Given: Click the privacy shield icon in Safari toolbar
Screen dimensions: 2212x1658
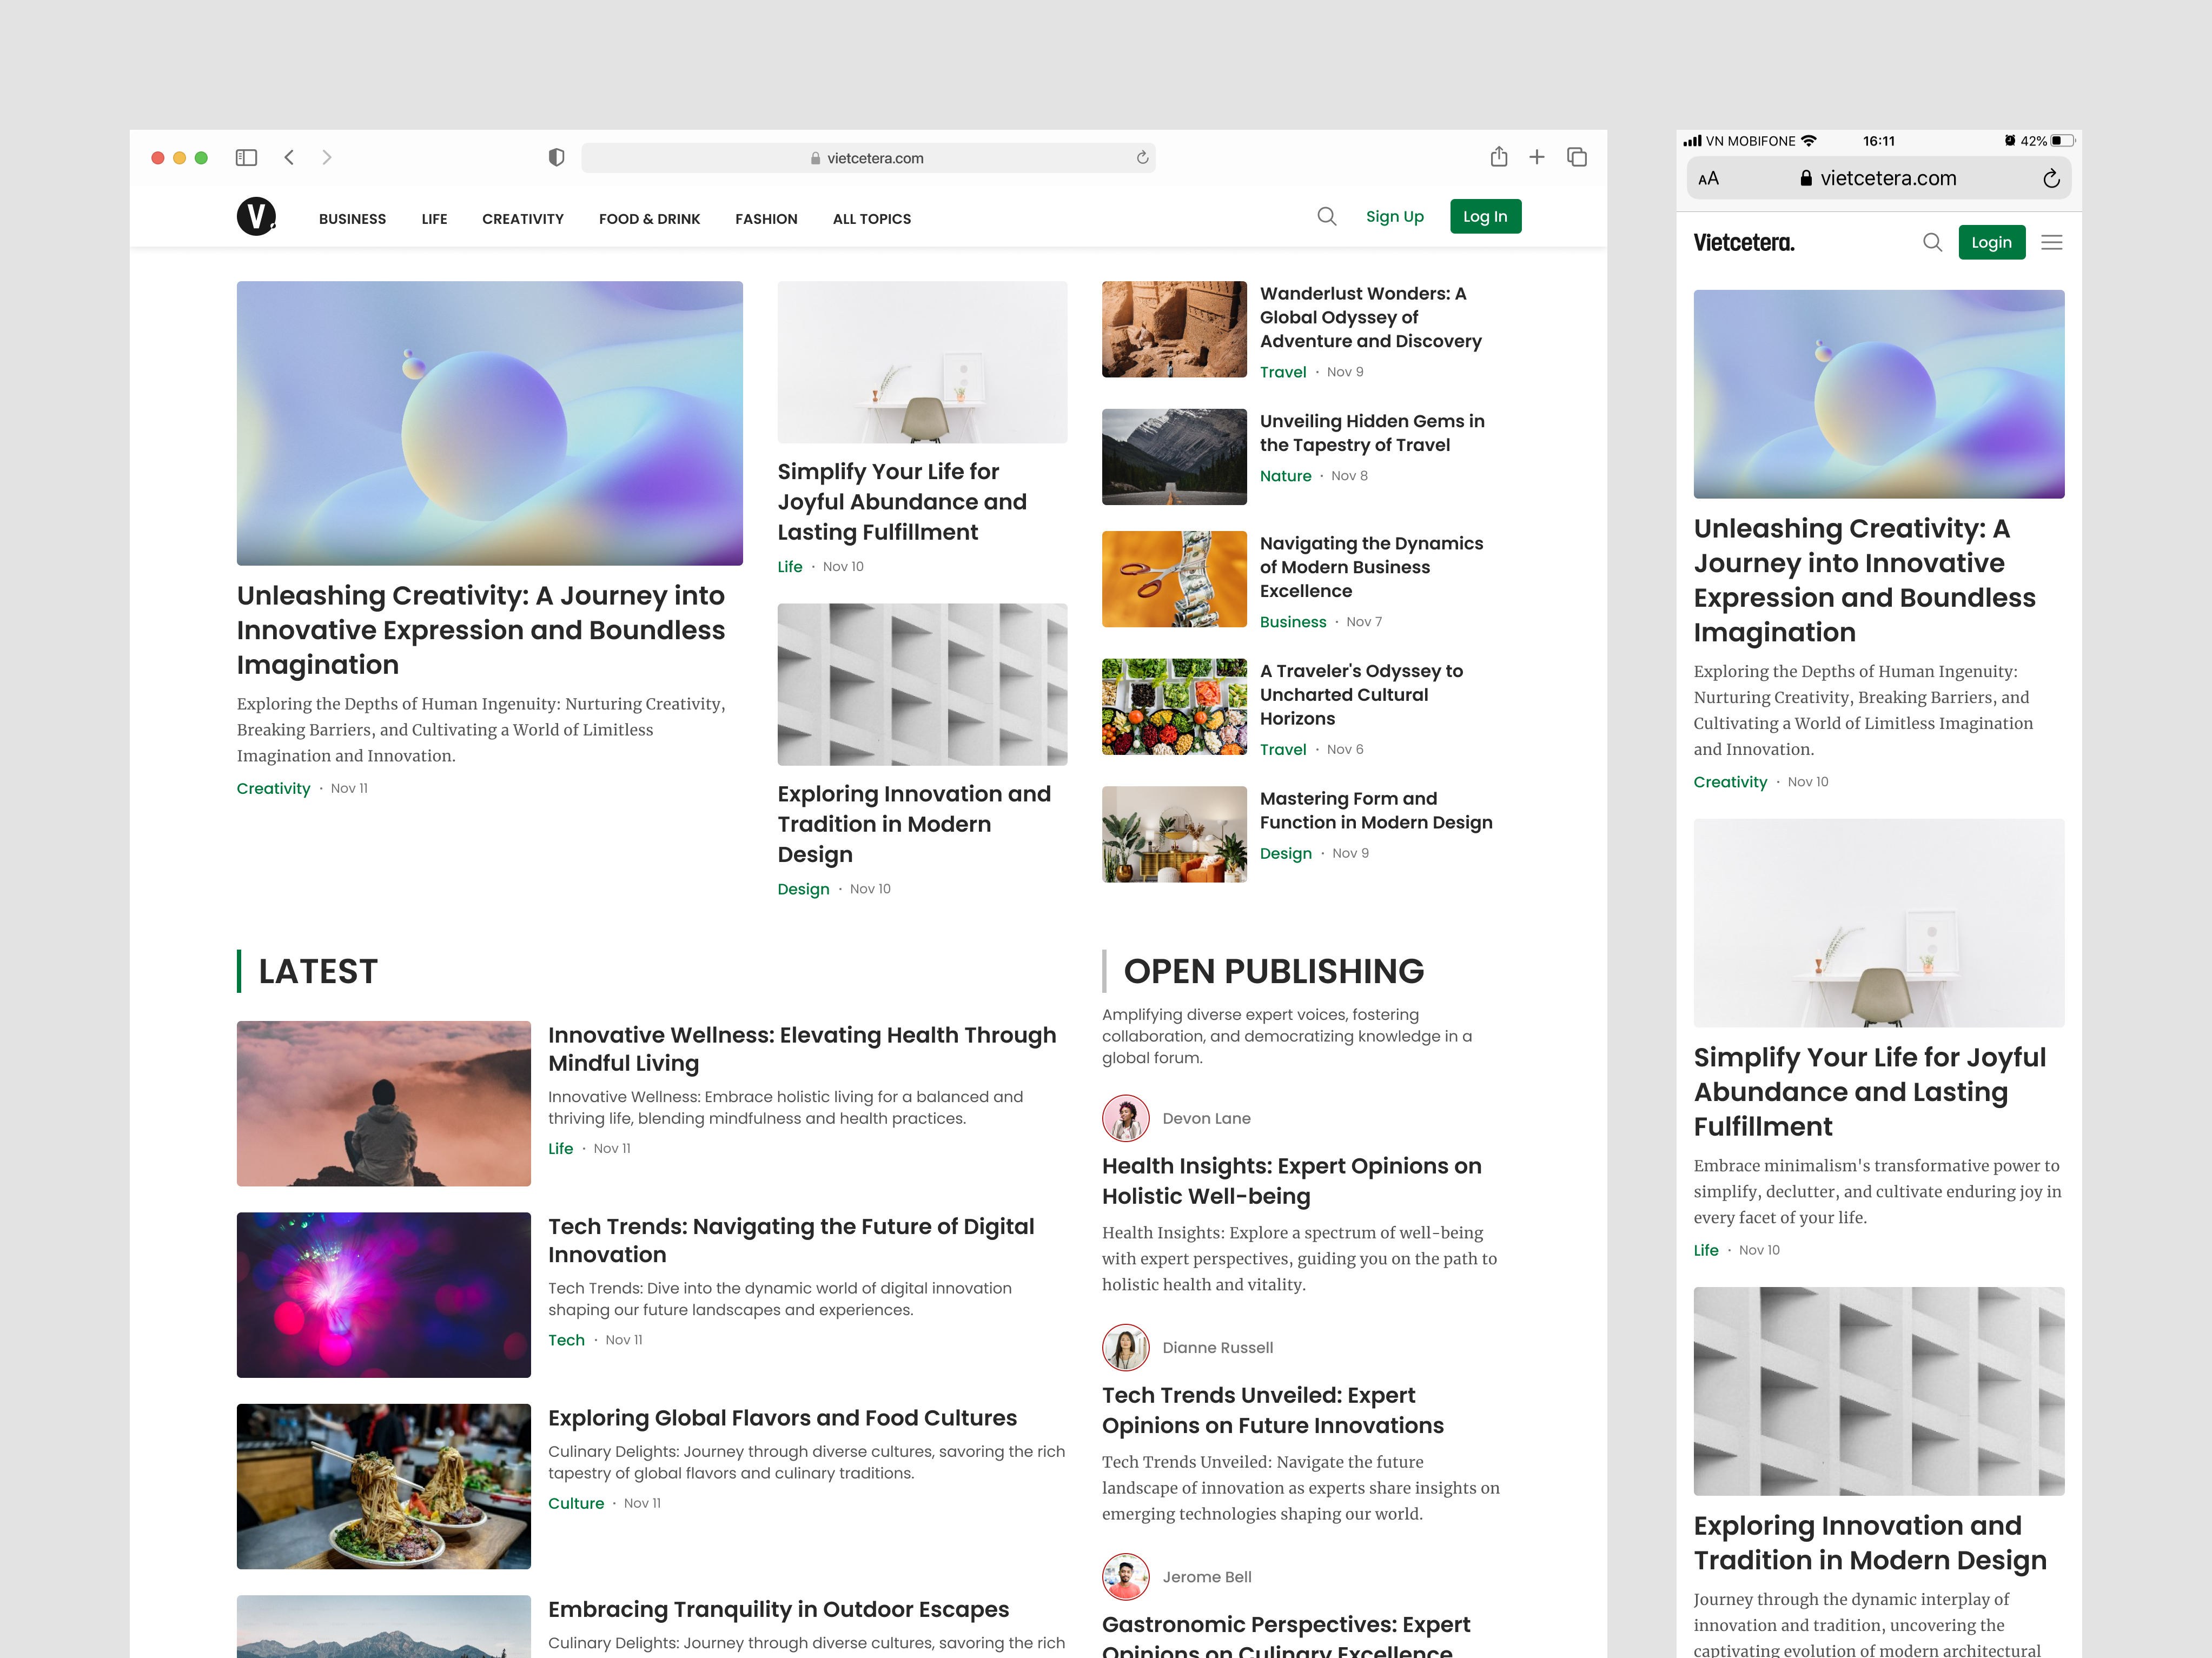Looking at the screenshot, I should coord(557,157).
